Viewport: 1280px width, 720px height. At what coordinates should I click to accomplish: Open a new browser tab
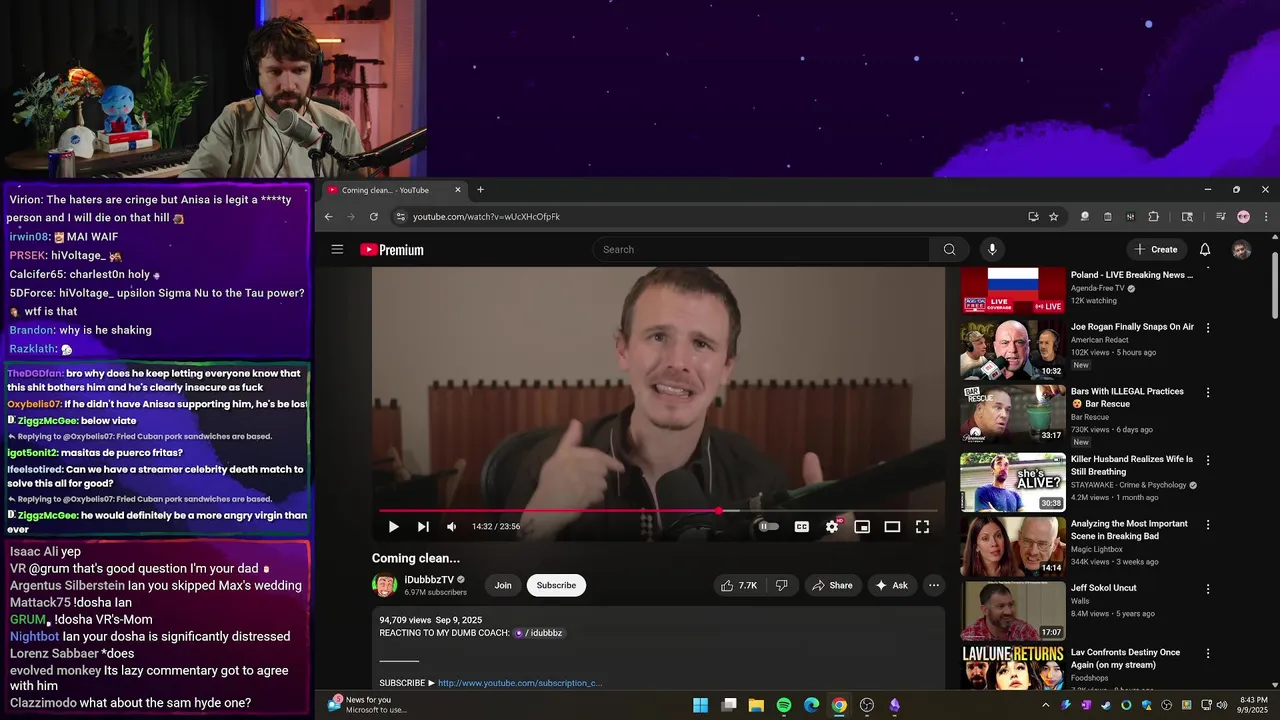click(480, 190)
